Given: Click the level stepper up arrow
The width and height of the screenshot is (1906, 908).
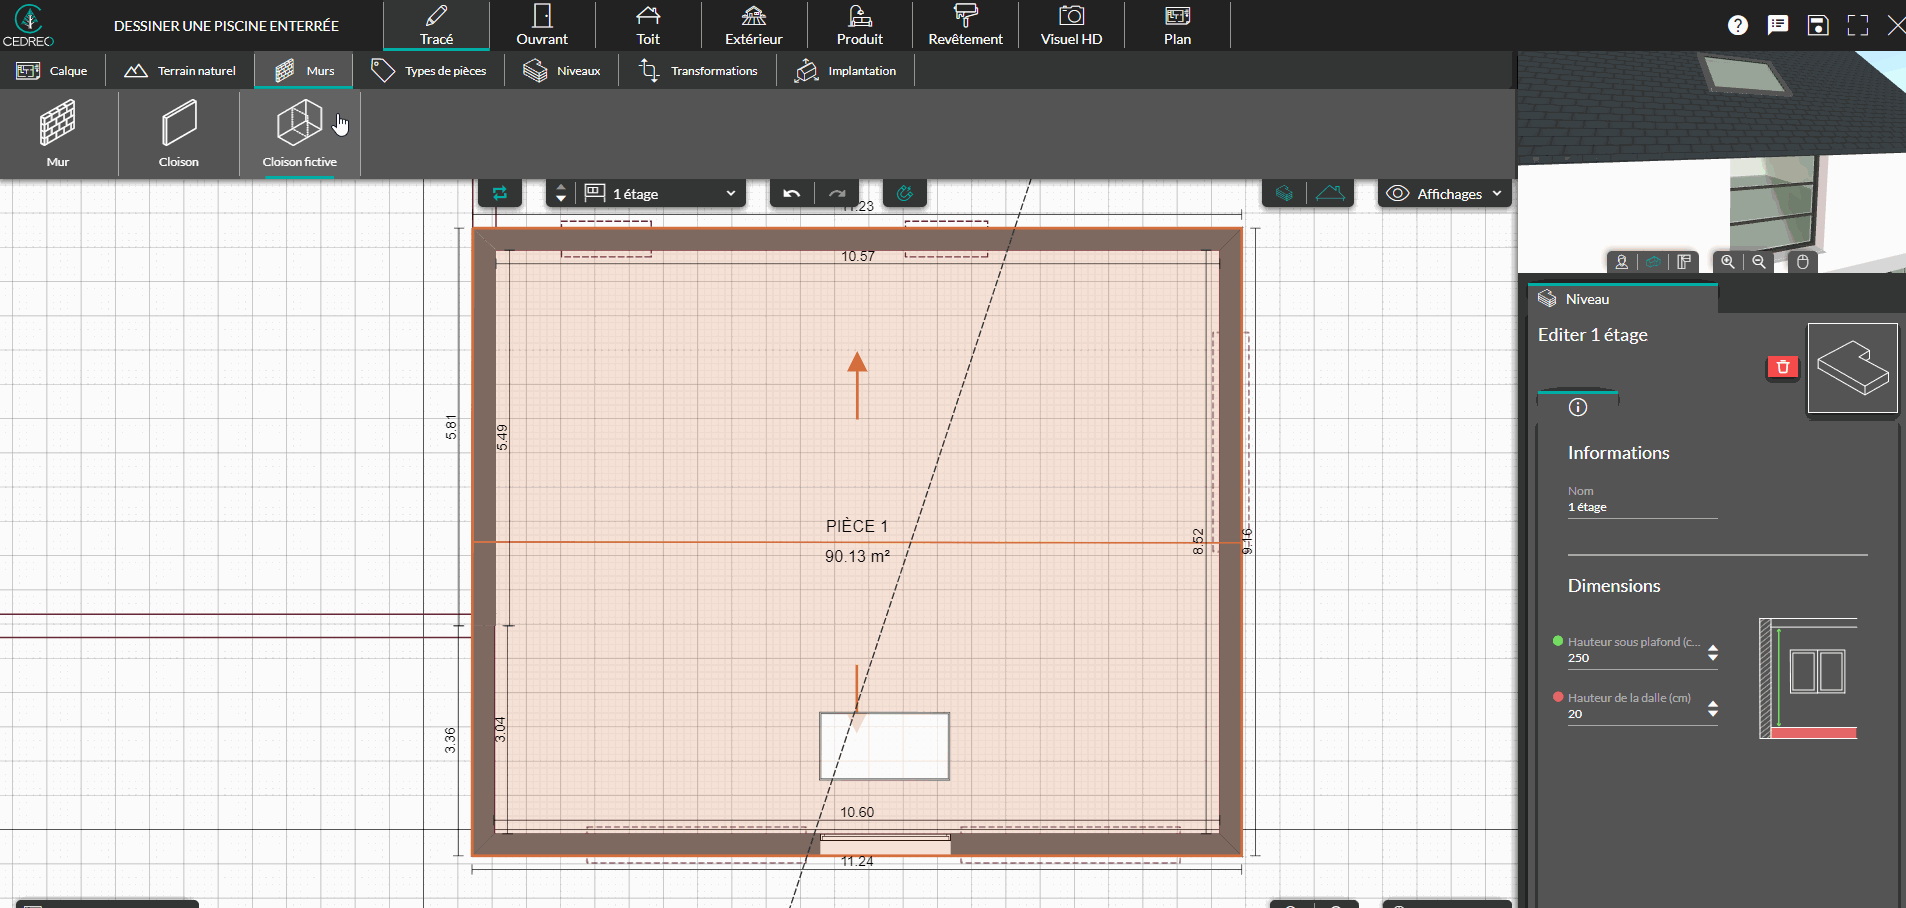Looking at the screenshot, I should tap(561, 187).
